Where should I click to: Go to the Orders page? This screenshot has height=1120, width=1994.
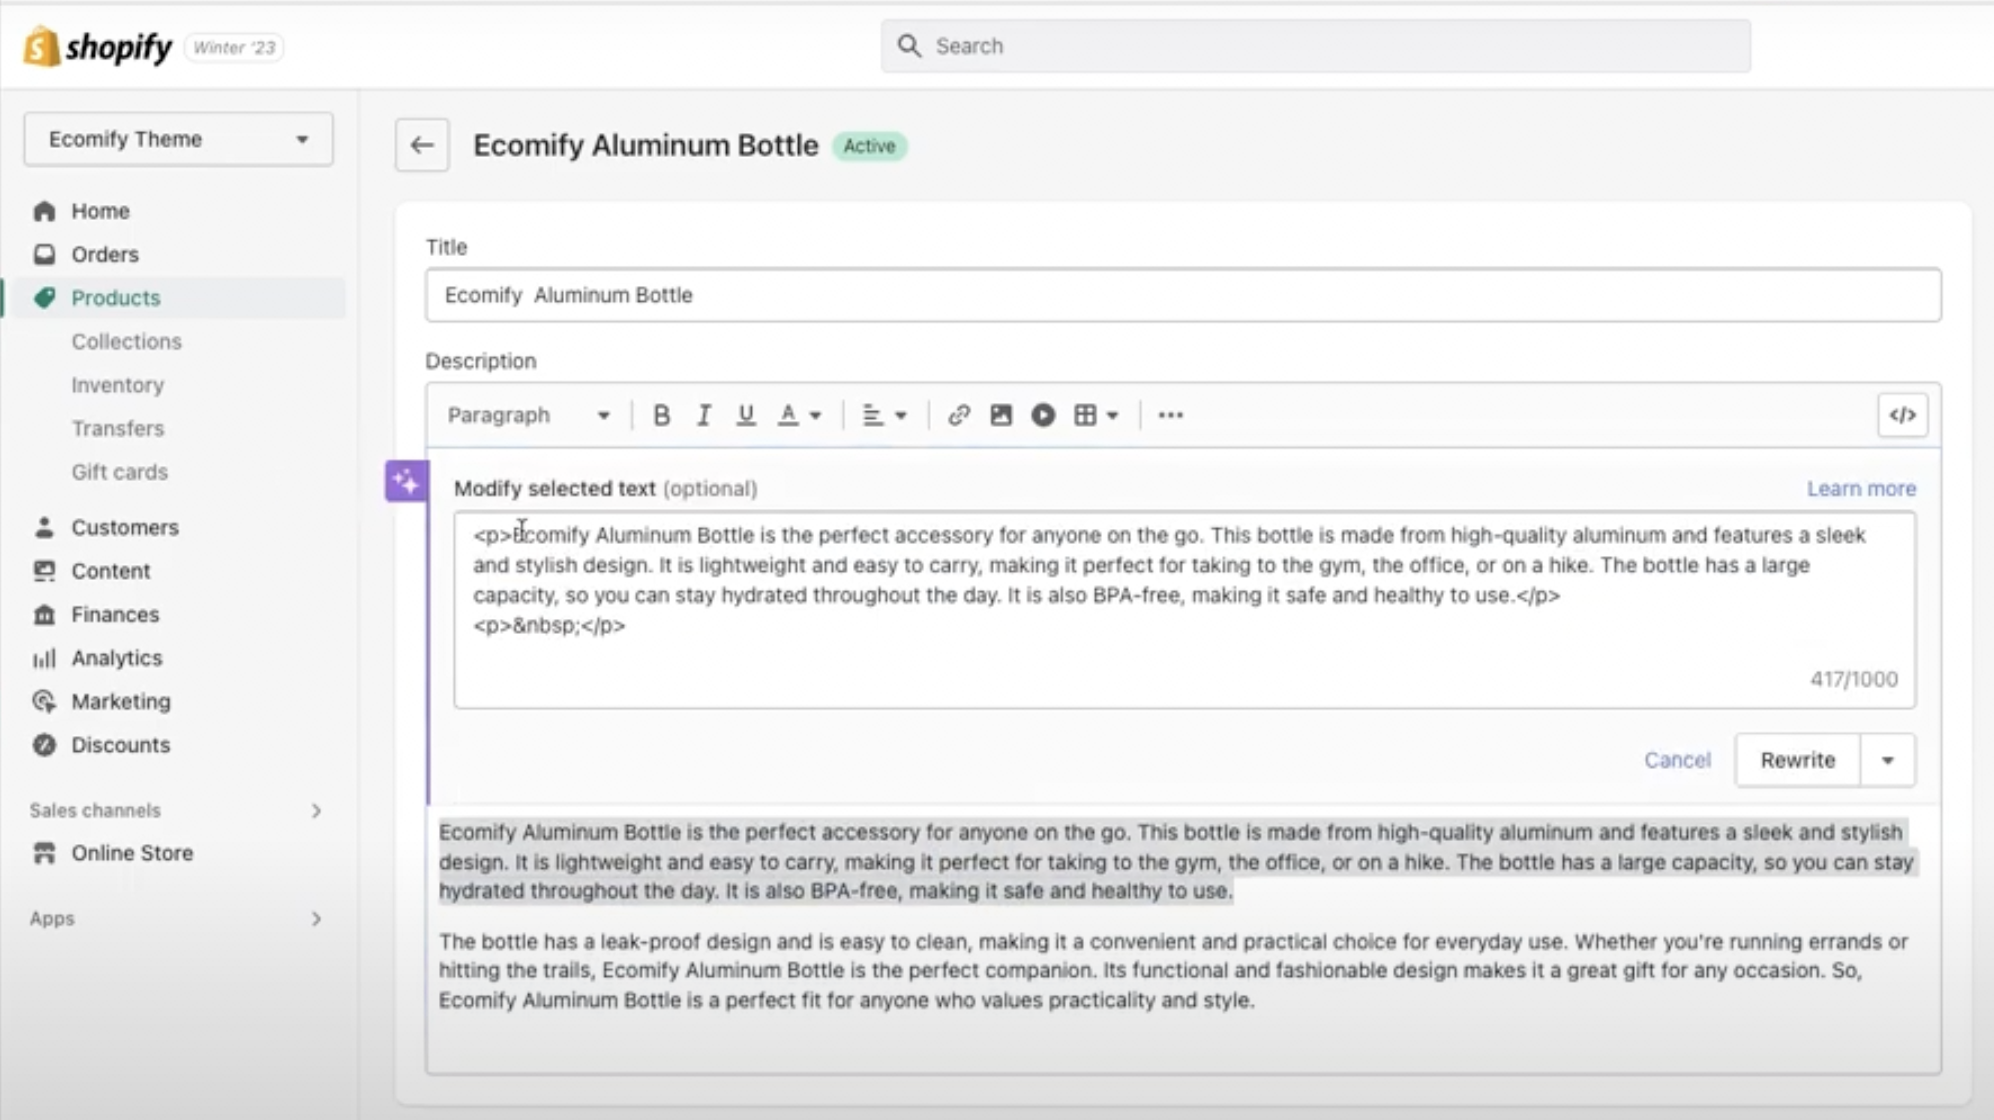[x=104, y=254]
